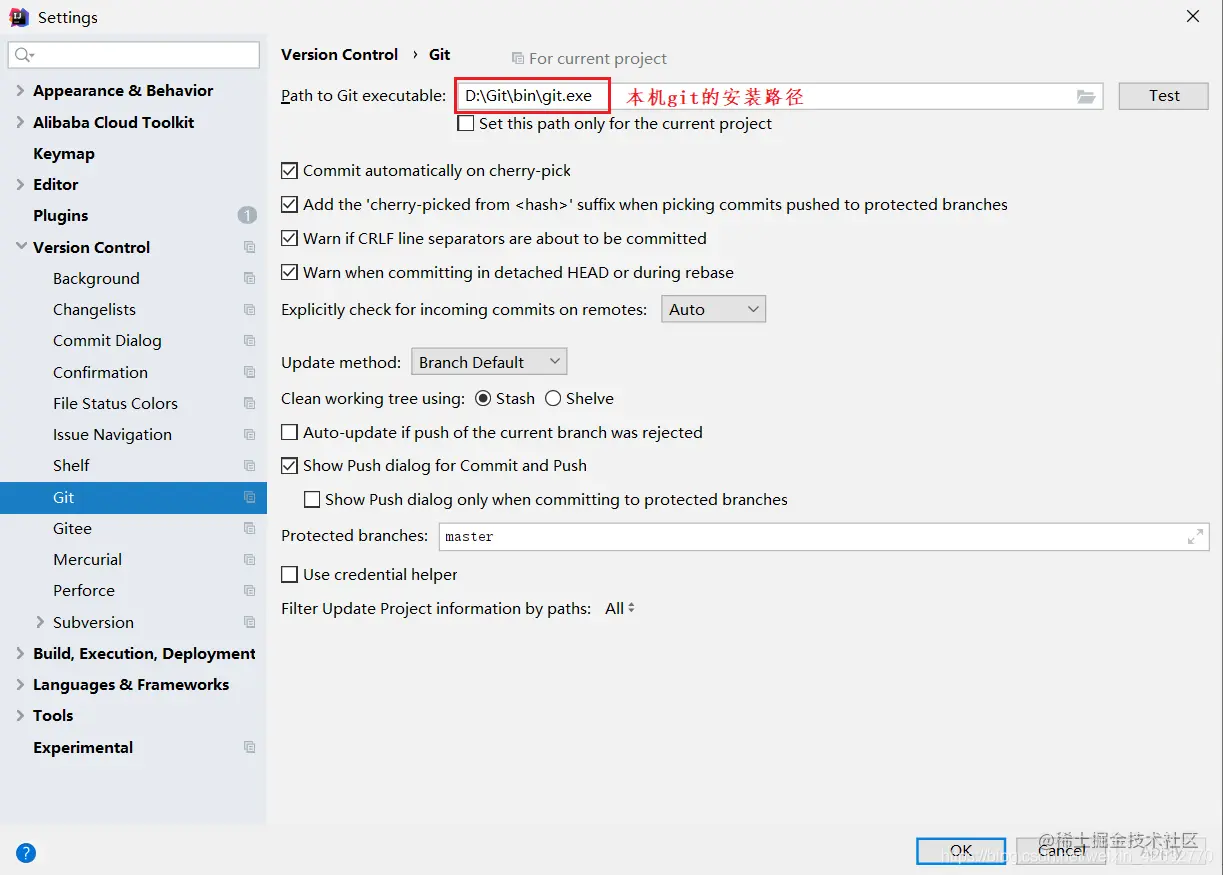Click the project-level icon beside Shelf

tap(249, 465)
